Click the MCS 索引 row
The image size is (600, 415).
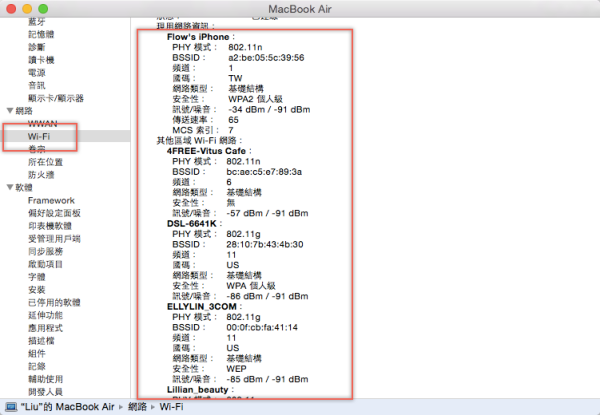203,130
